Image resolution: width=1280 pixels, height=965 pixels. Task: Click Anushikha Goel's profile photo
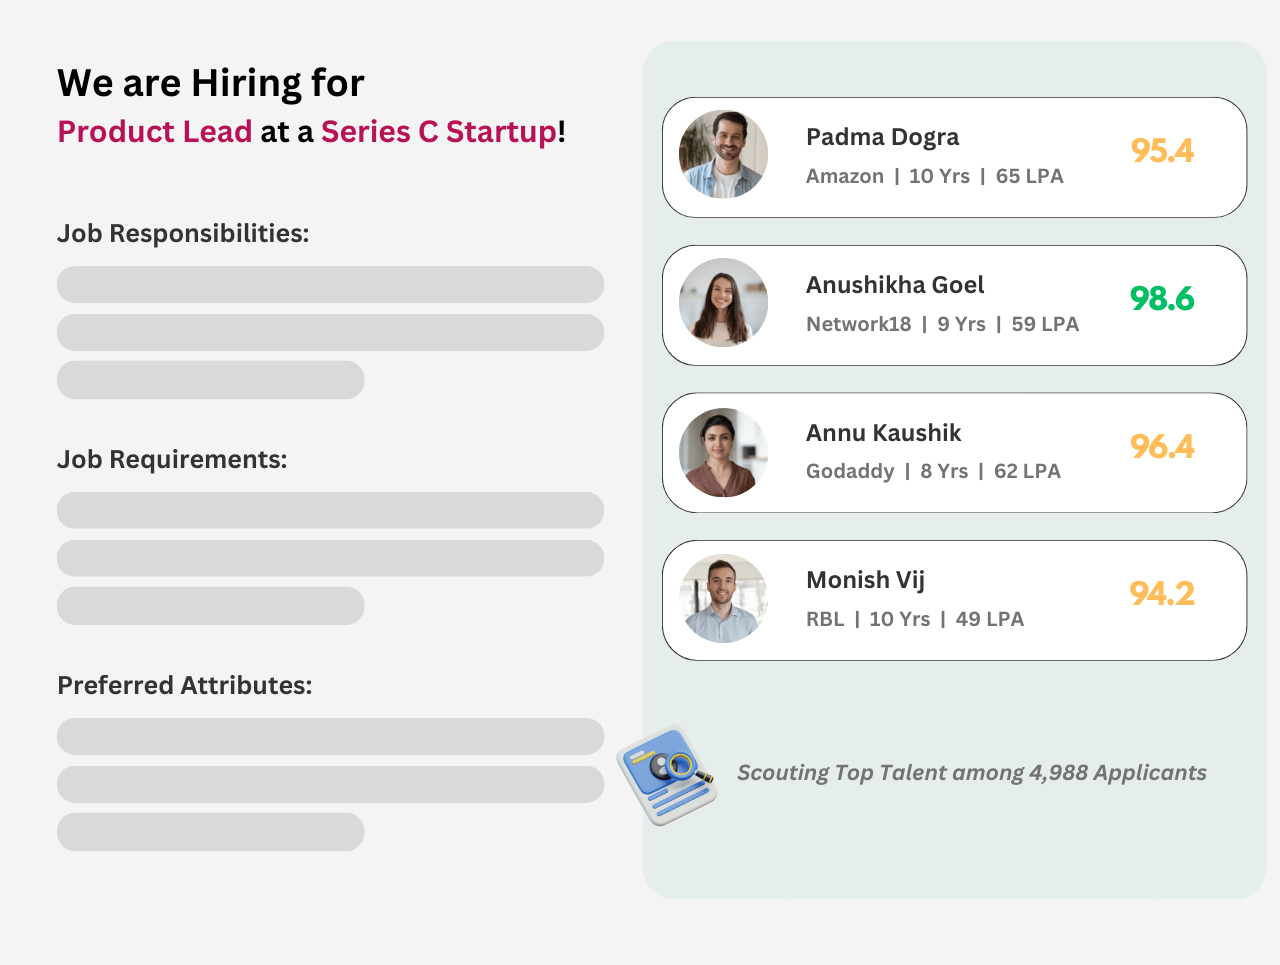point(723,303)
